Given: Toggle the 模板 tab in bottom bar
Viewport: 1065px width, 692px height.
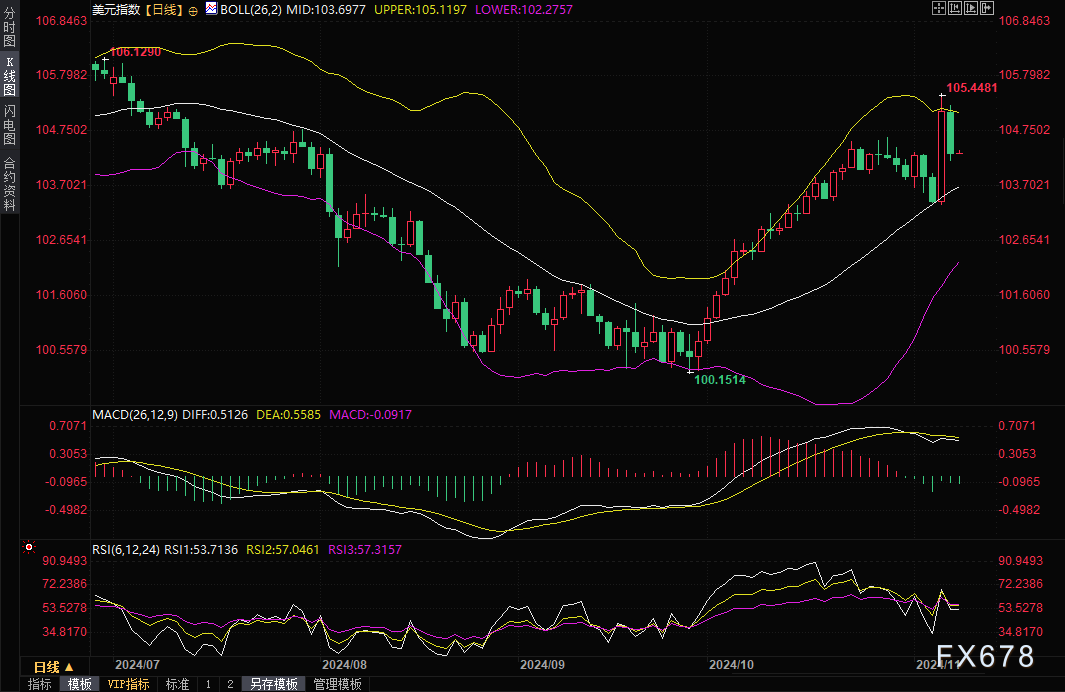Looking at the screenshot, I should (x=79, y=684).
